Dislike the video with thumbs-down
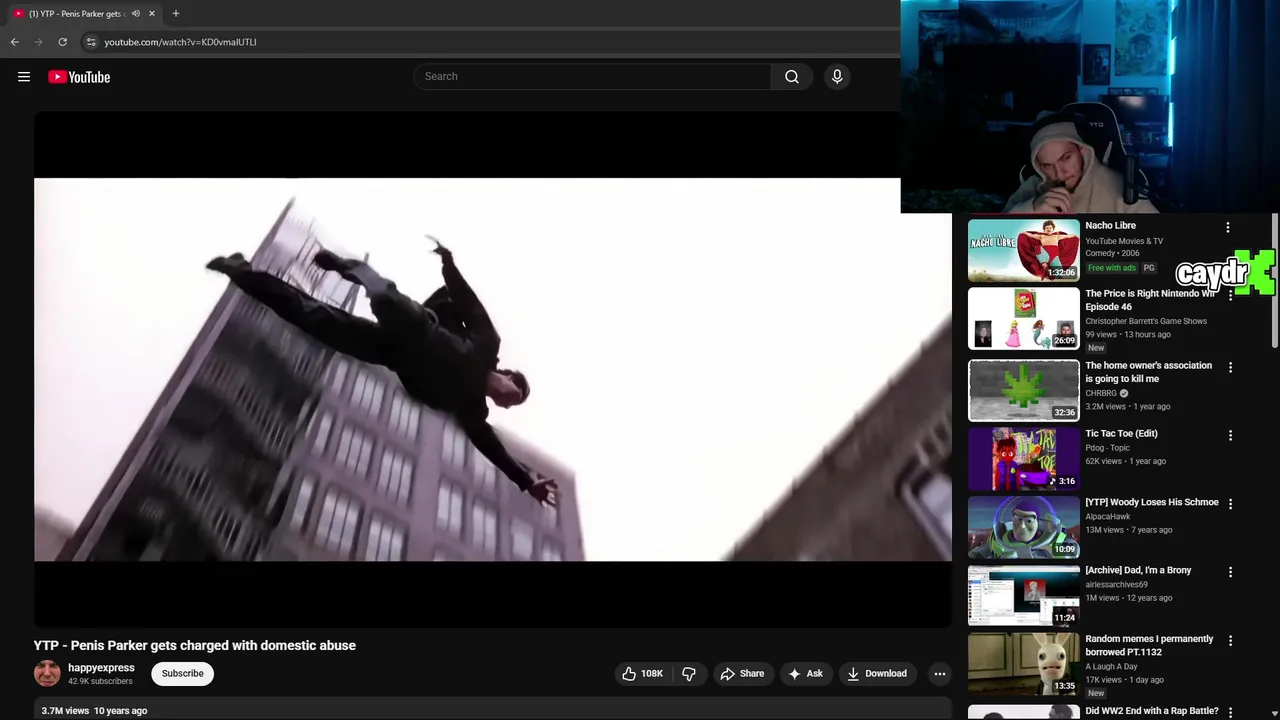Viewport: 1280px width, 720px height. click(x=688, y=674)
